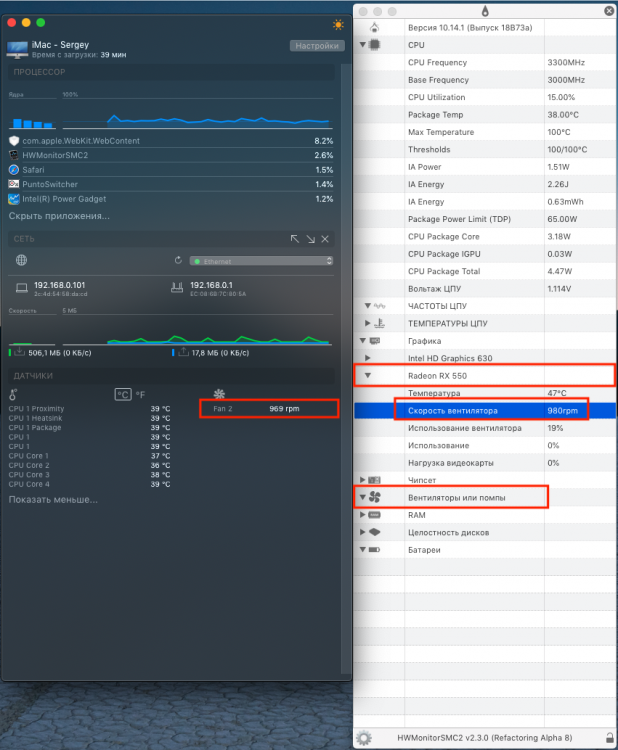618x750 pixels.
Task: Select the Нагрузка видеокарты row
Action: (x=485, y=463)
